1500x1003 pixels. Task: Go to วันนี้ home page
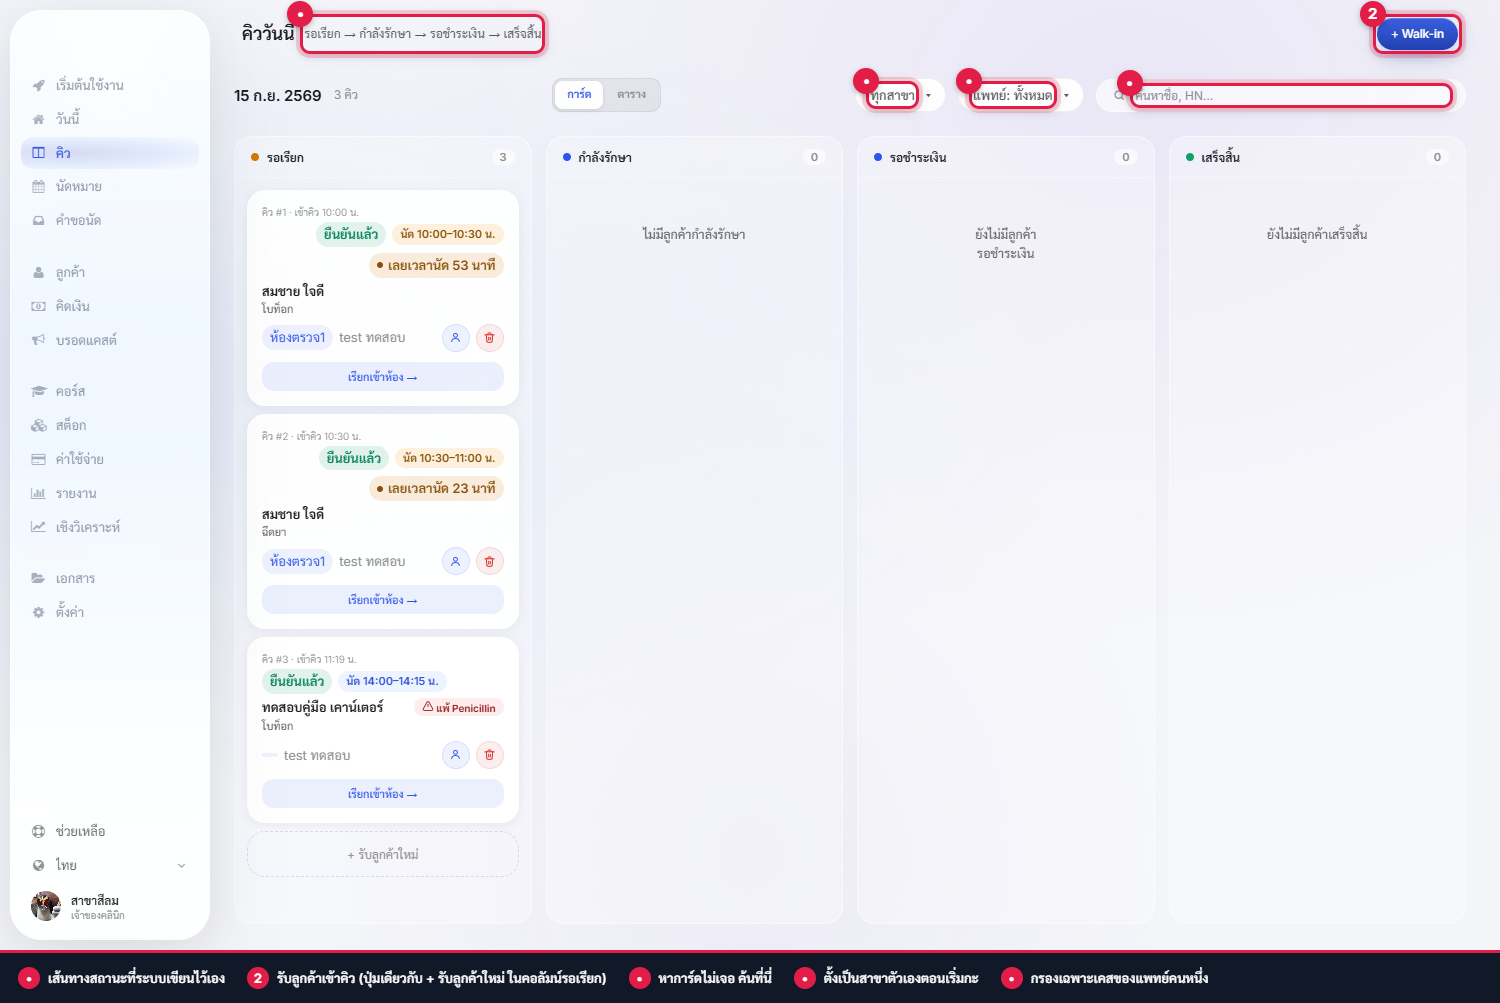click(x=110, y=119)
